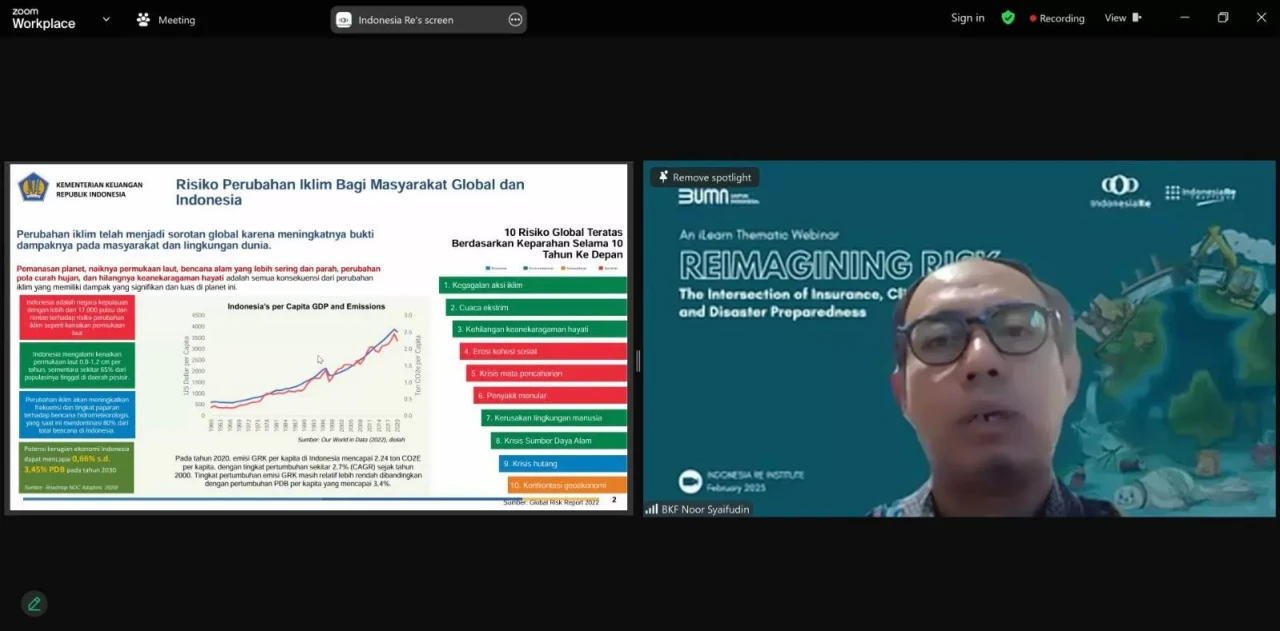The height and width of the screenshot is (631, 1280).
Task: Click the '6. Penyakit menular' bar
Action: click(x=551, y=395)
